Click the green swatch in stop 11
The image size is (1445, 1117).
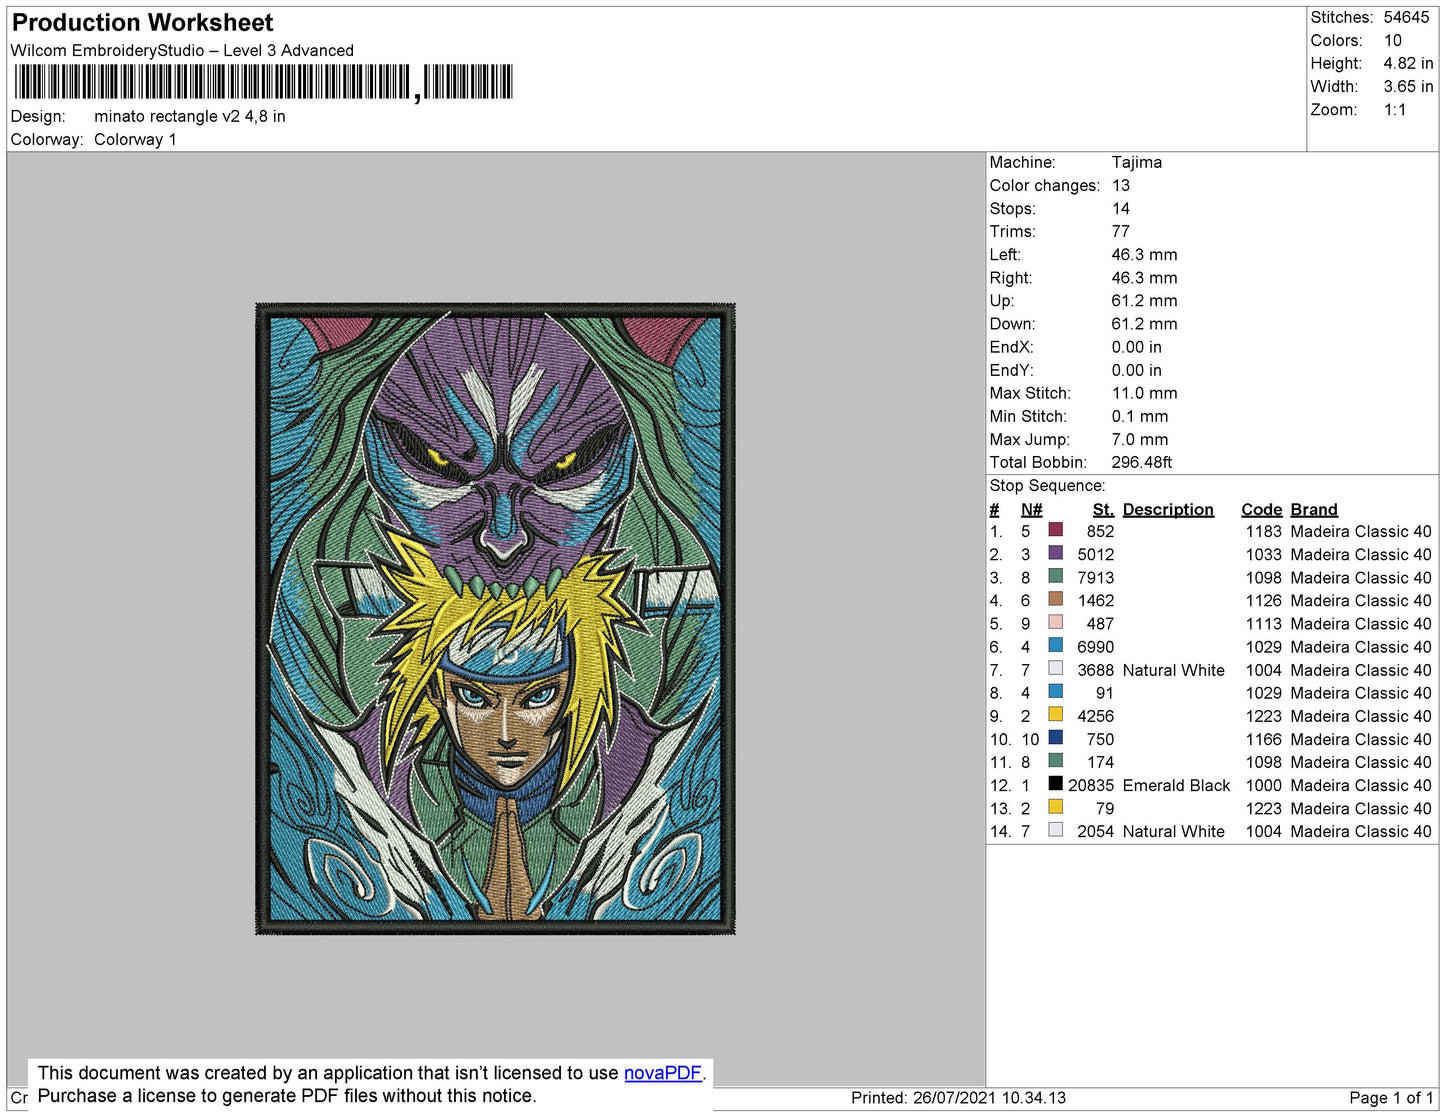(x=1055, y=760)
